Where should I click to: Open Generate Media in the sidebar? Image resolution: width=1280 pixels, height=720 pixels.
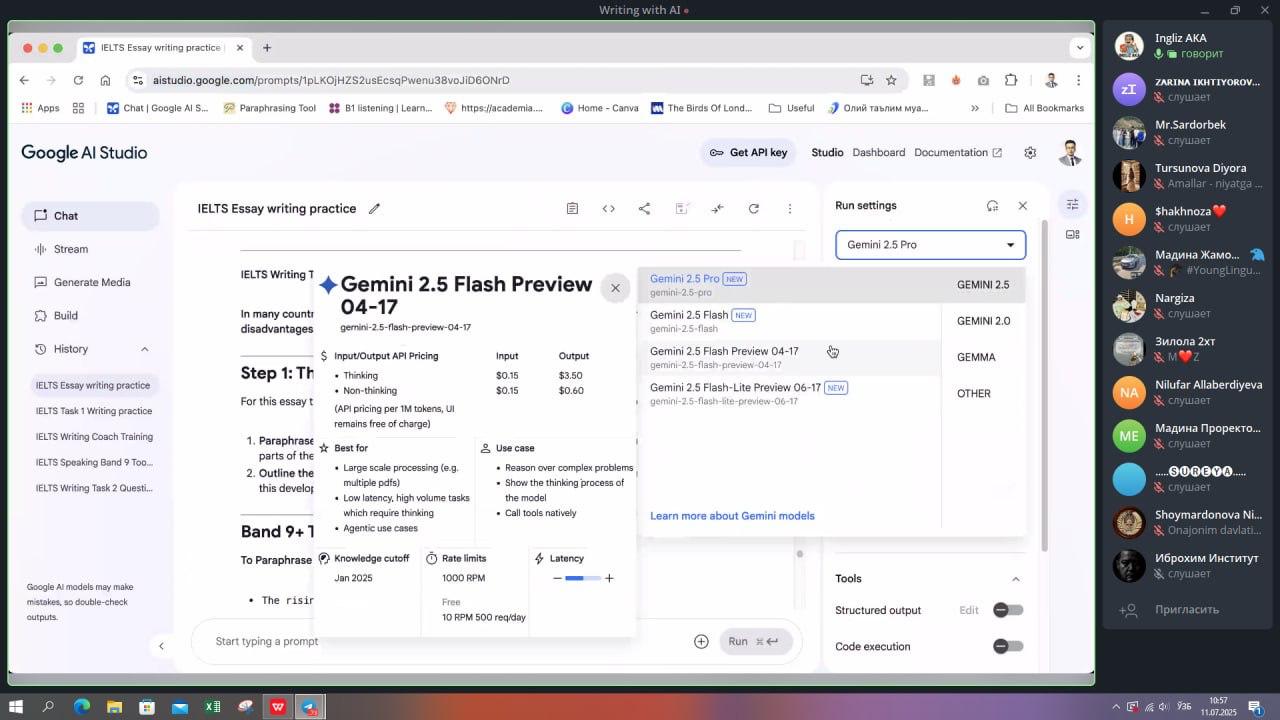tap(90, 282)
